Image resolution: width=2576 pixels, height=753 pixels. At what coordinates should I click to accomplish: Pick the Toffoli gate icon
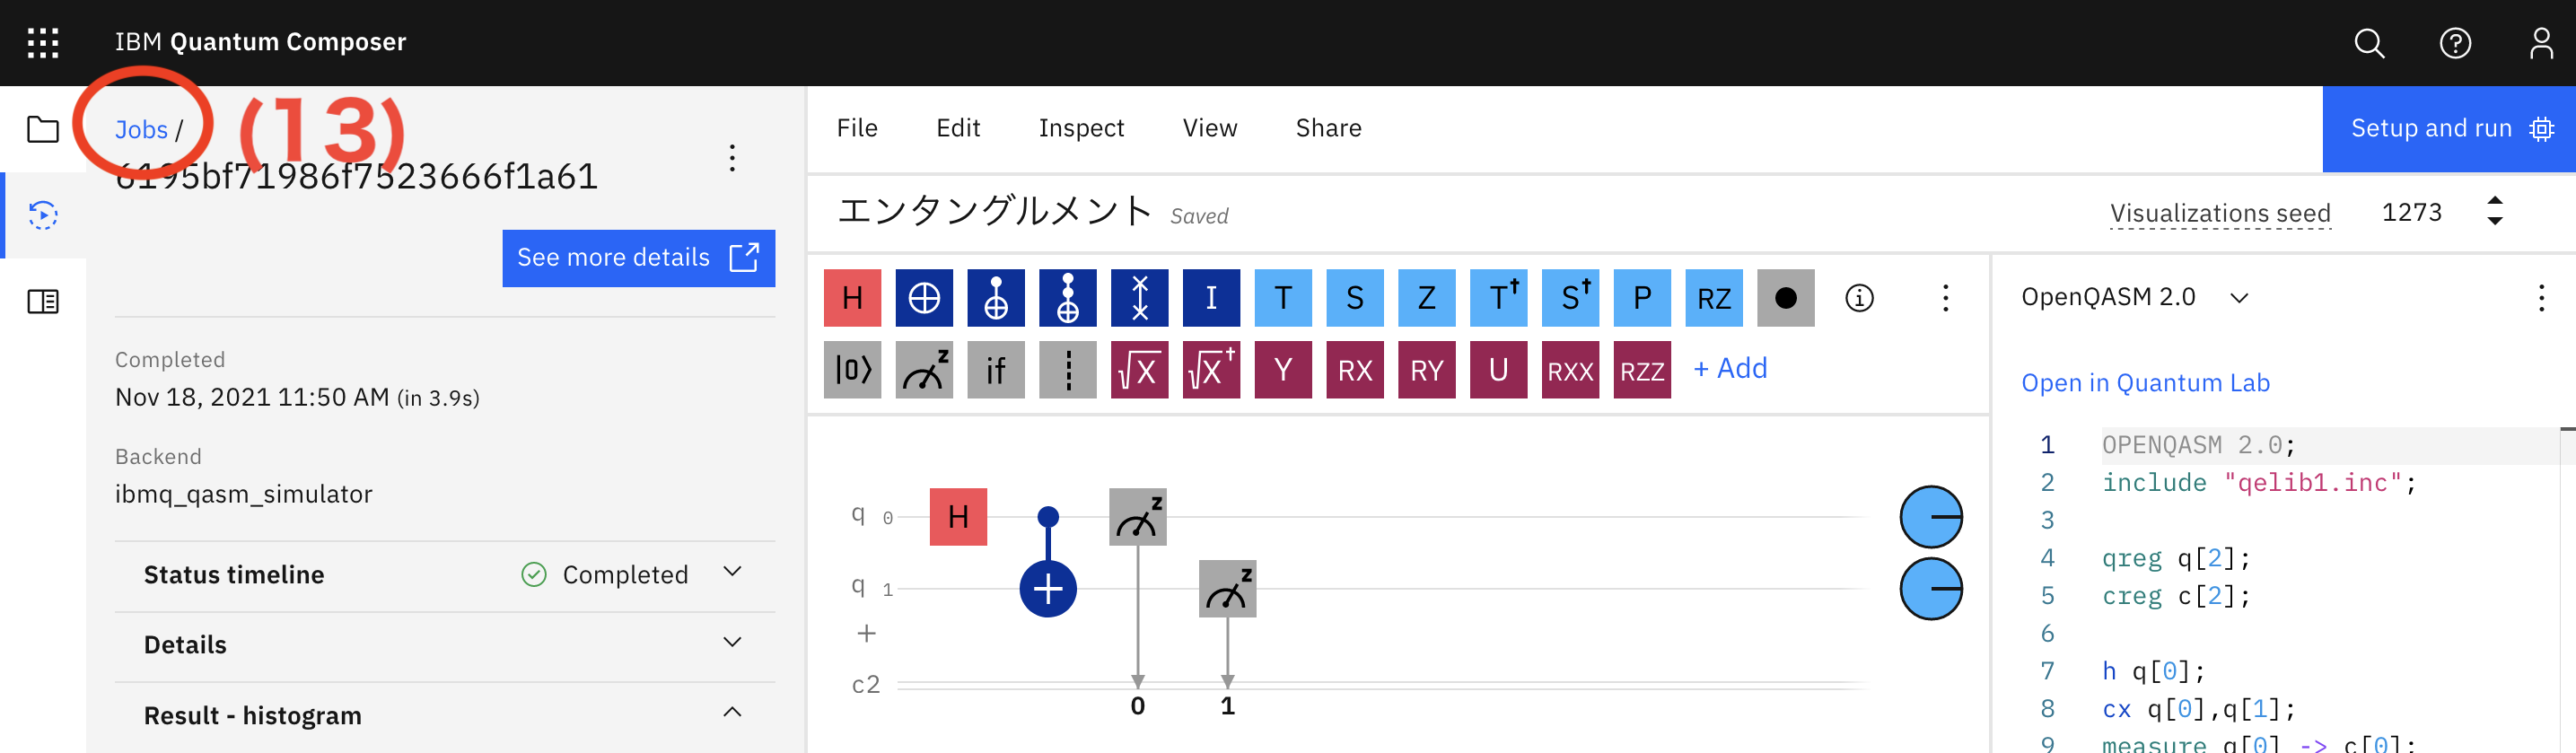pyautogui.click(x=1067, y=298)
